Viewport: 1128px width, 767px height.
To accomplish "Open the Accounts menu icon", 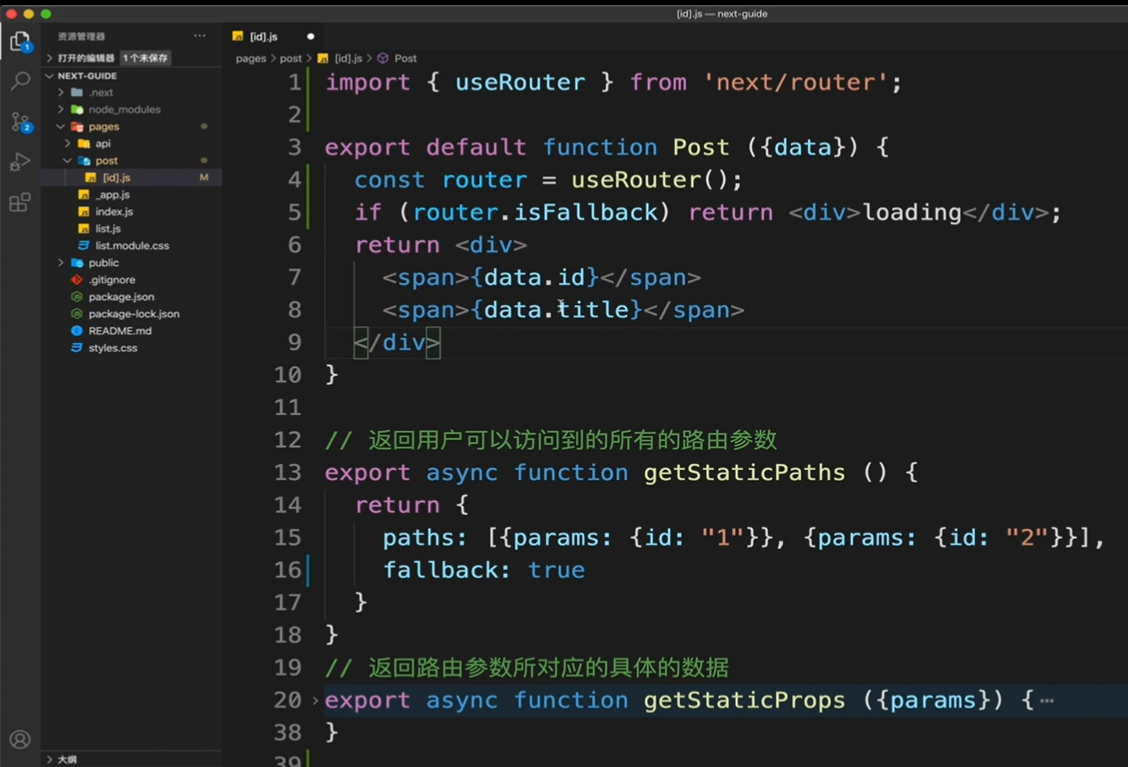I will click(x=20, y=739).
